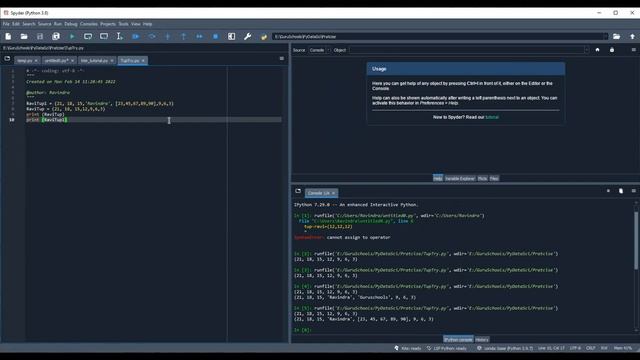Run current cell icon
The width and height of the screenshot is (640, 360).
click(88, 36)
